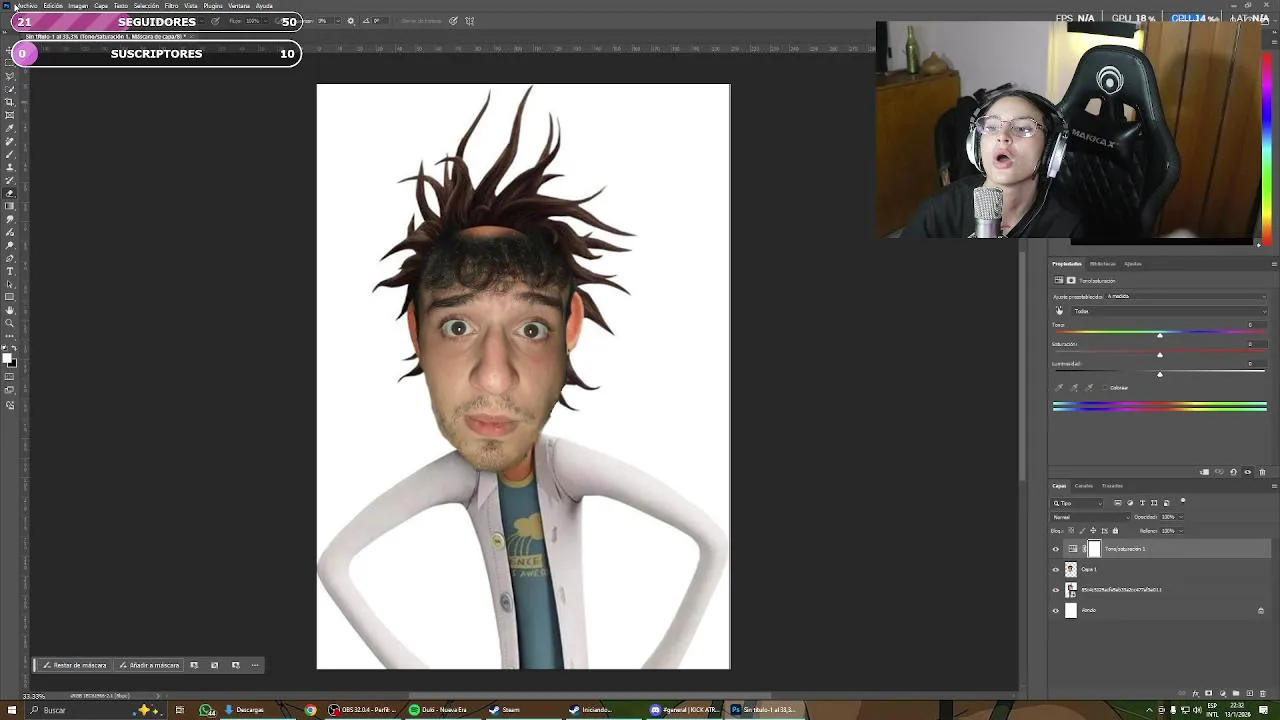Create new adjustment layer from Layers panel
Image resolution: width=1280 pixels, height=720 pixels.
[1223, 693]
